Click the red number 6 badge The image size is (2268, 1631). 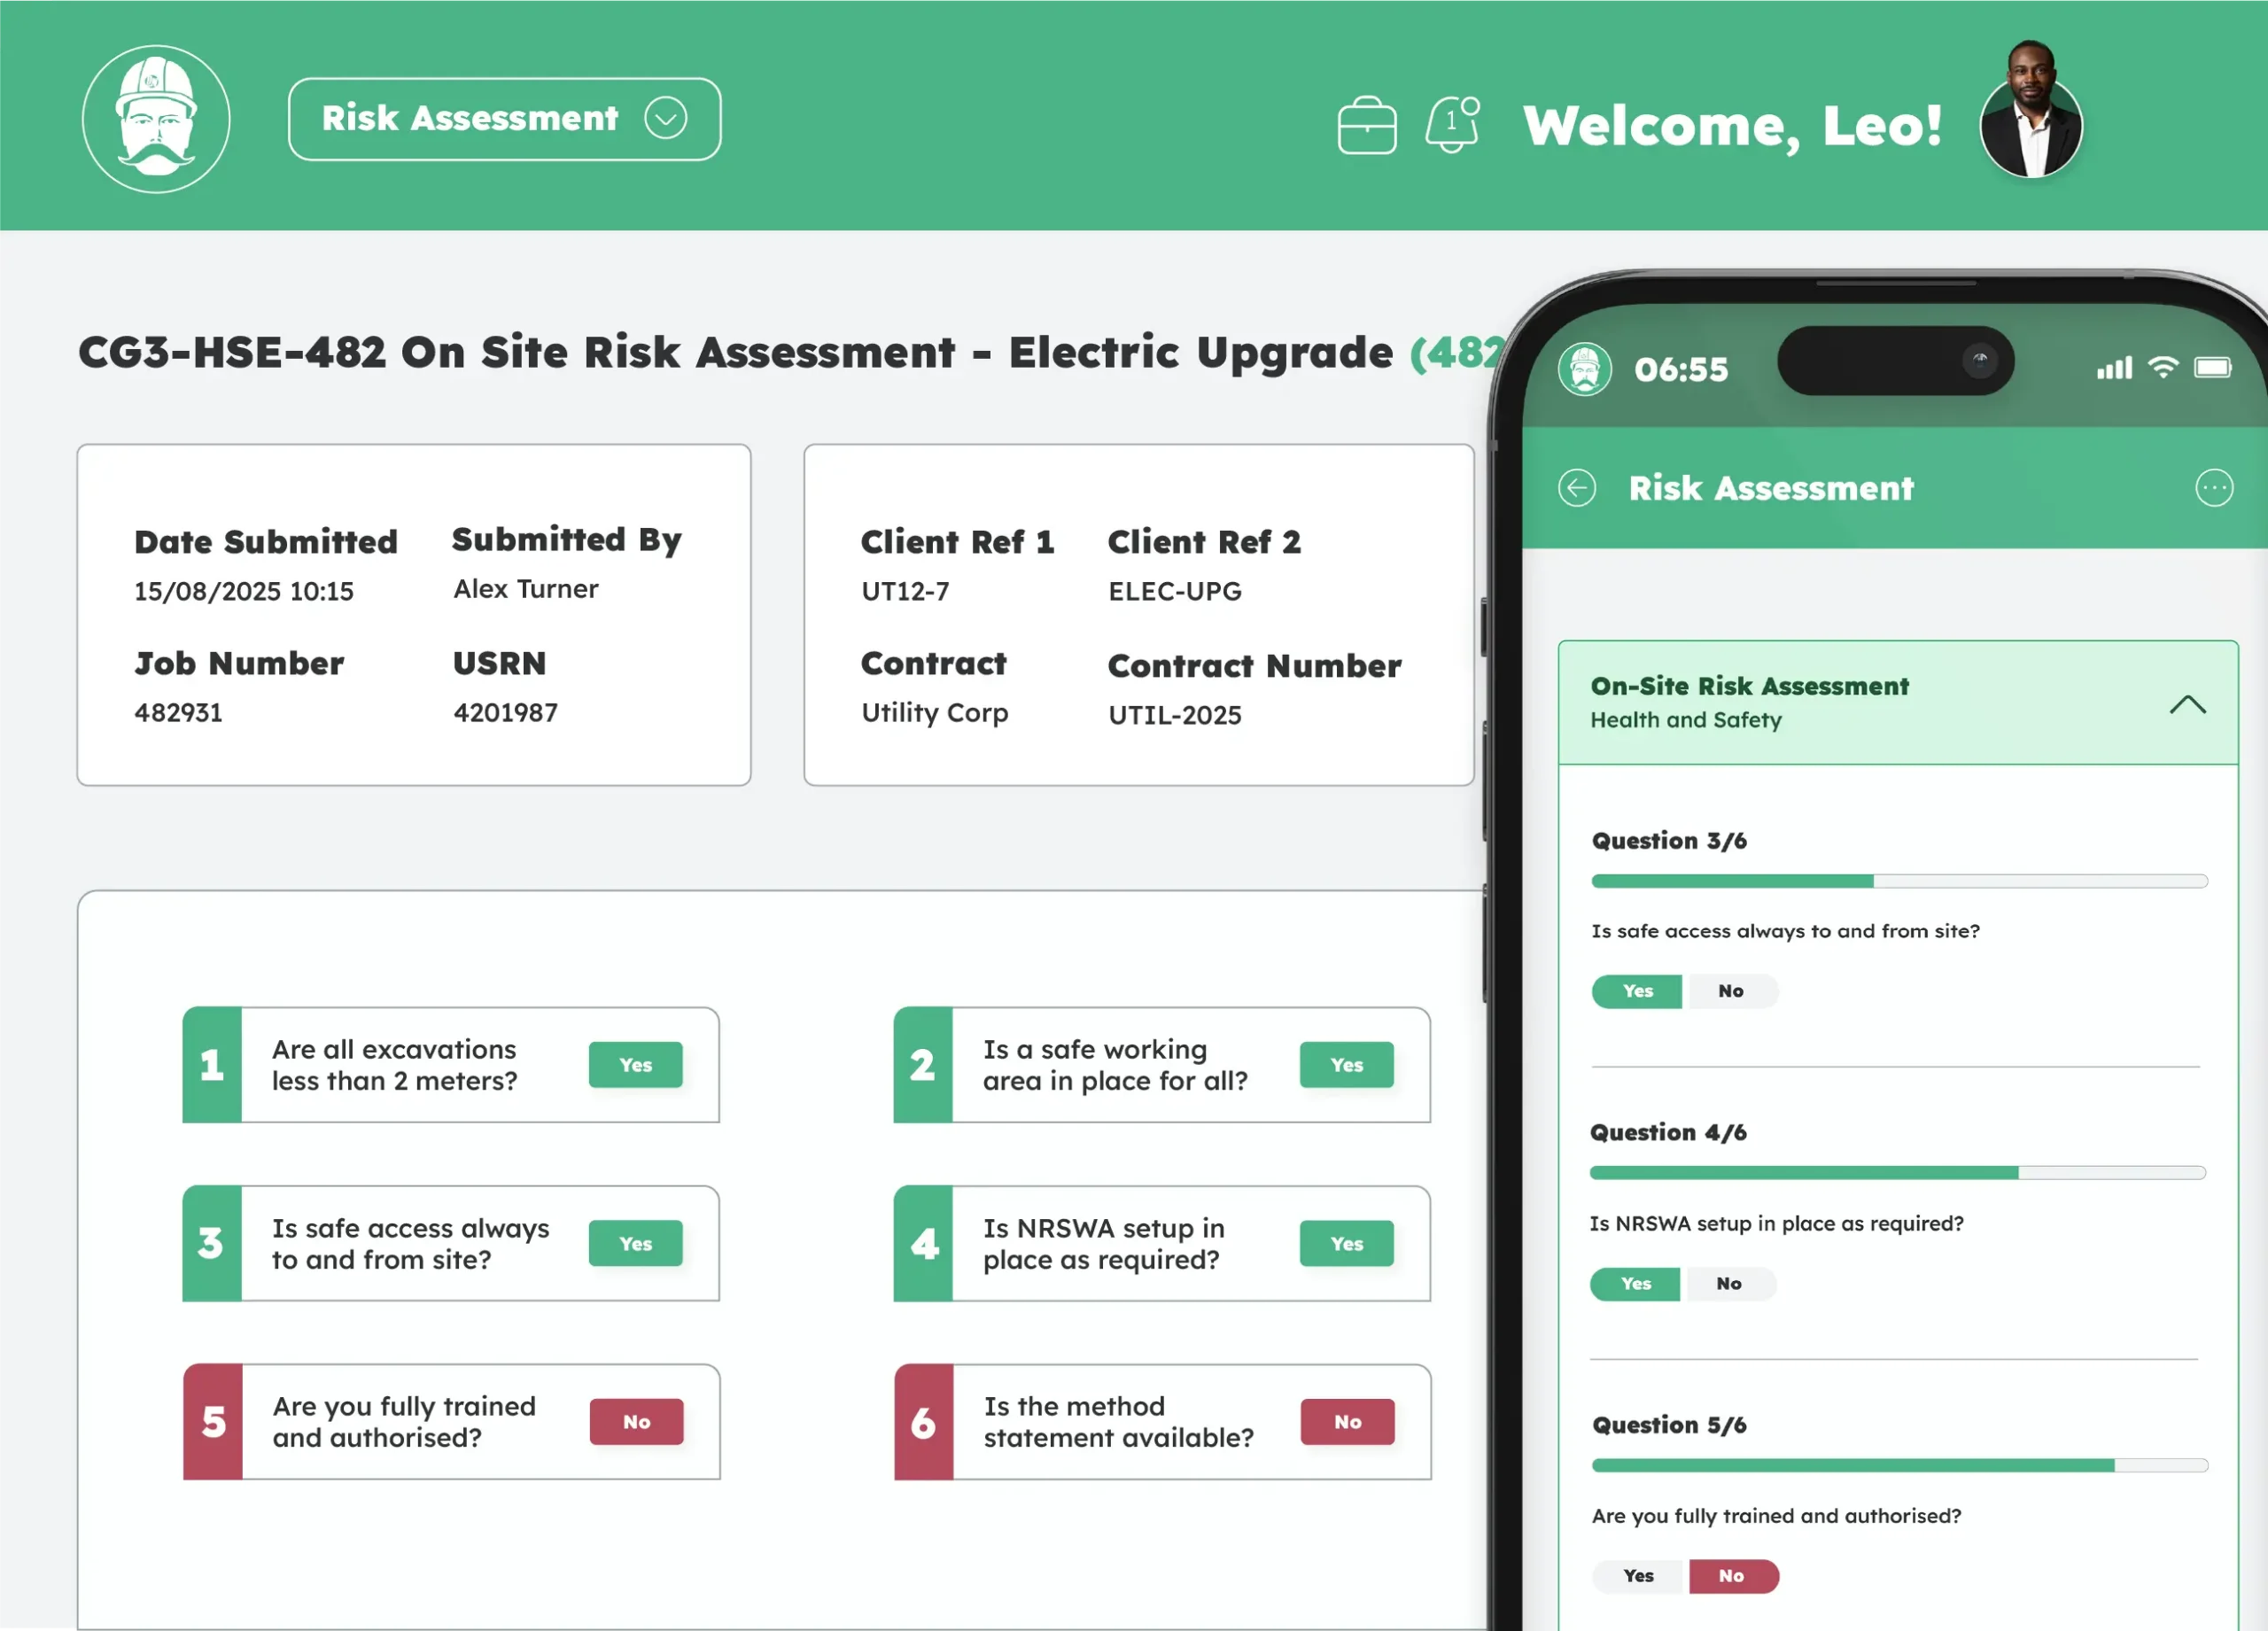(924, 1421)
